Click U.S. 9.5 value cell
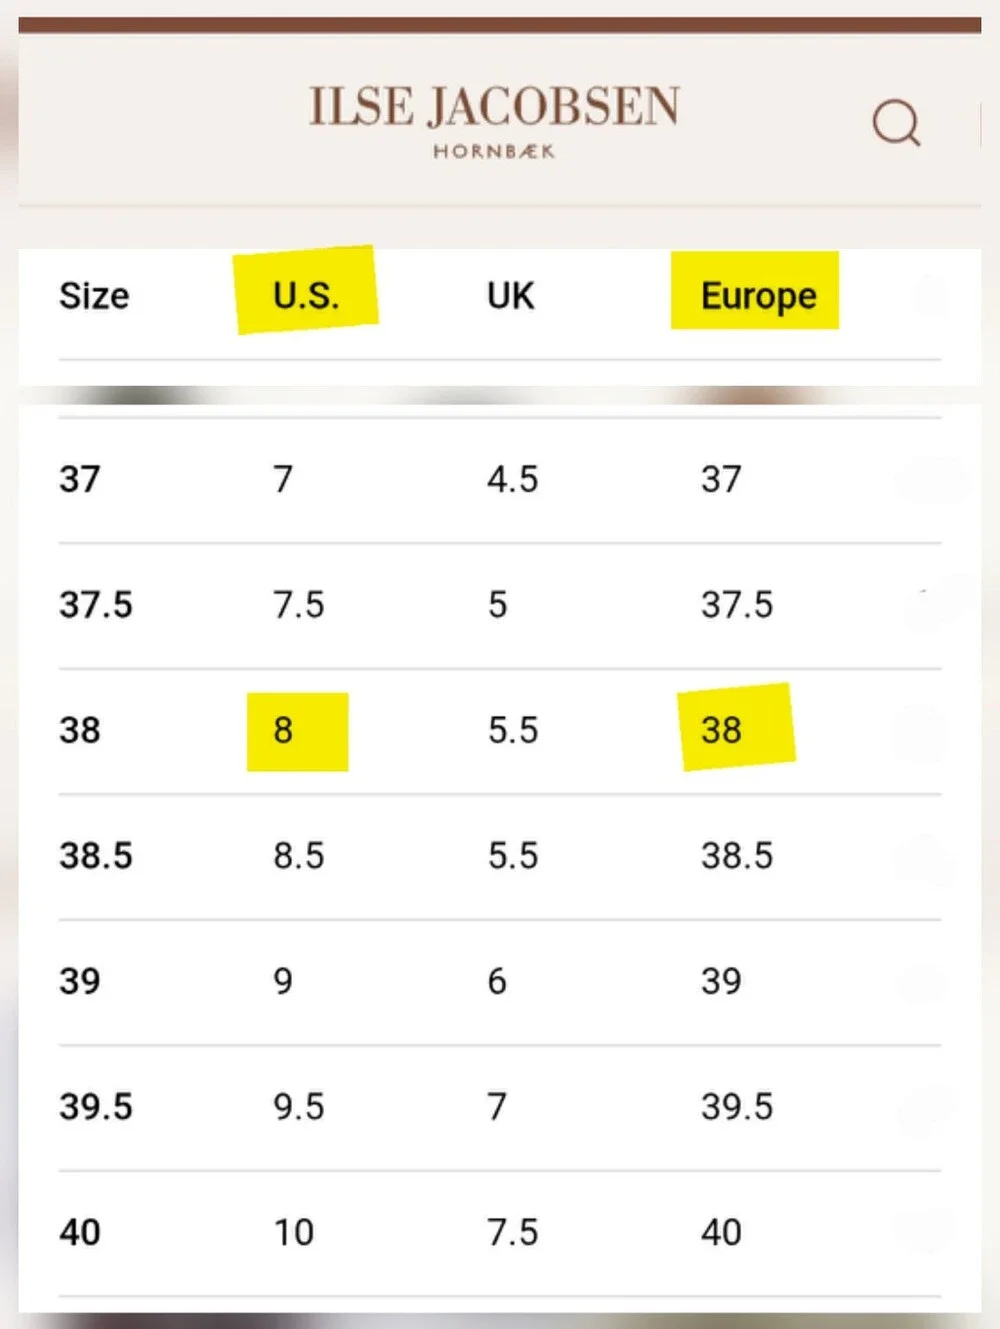The image size is (1000, 1329). (x=299, y=1107)
